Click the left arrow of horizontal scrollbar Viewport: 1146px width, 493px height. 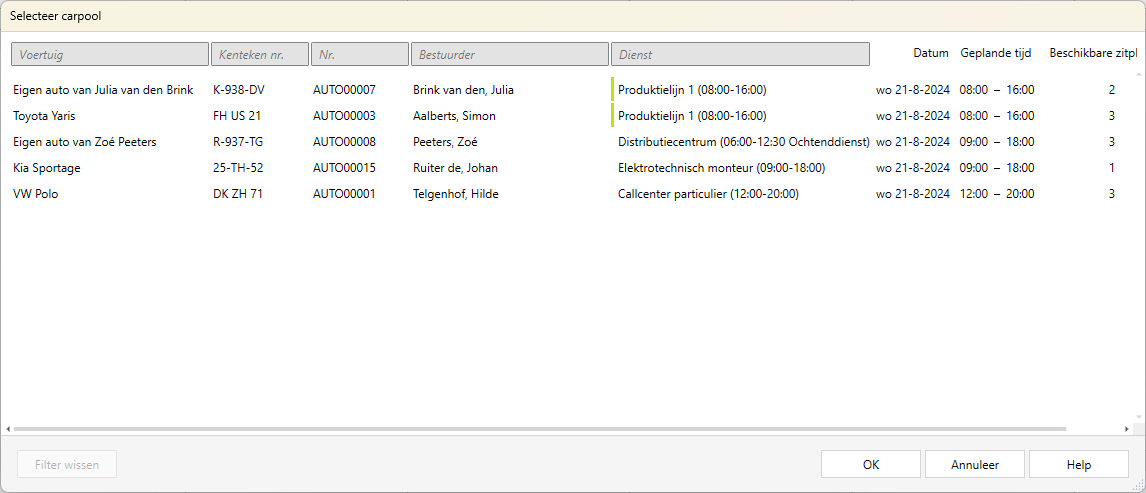[x=8, y=429]
